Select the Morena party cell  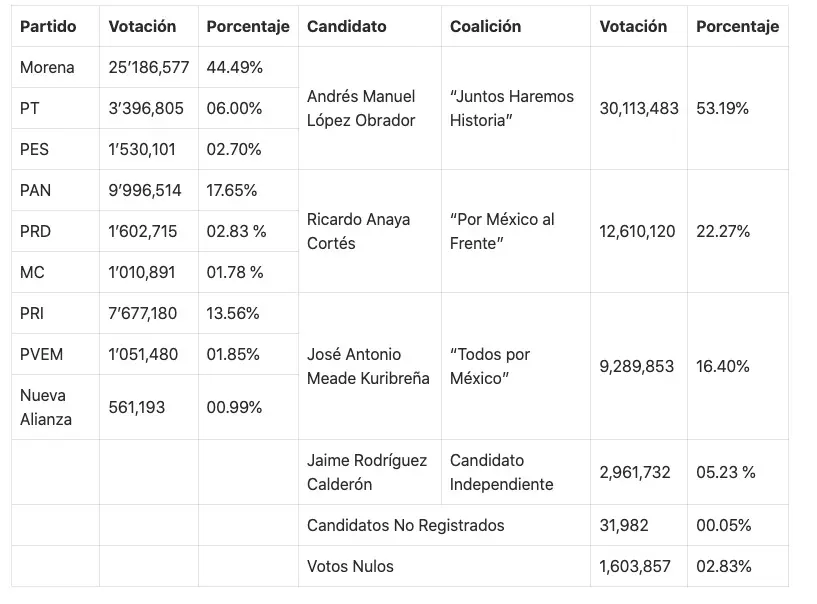[47, 68]
